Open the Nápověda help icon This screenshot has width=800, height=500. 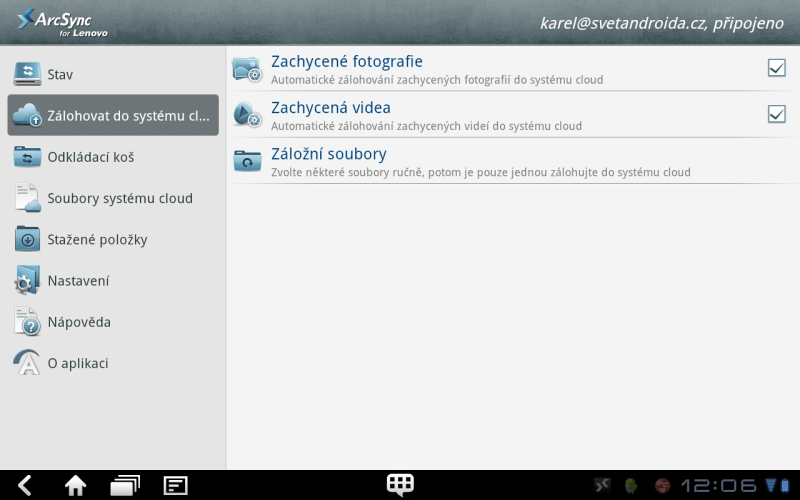[x=28, y=321]
